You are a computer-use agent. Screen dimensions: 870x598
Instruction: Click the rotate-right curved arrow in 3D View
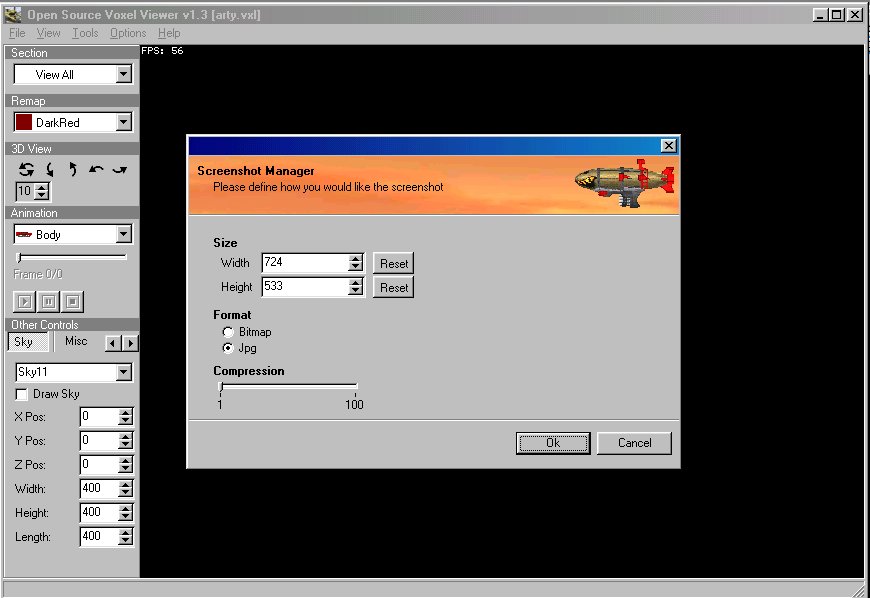(x=120, y=169)
